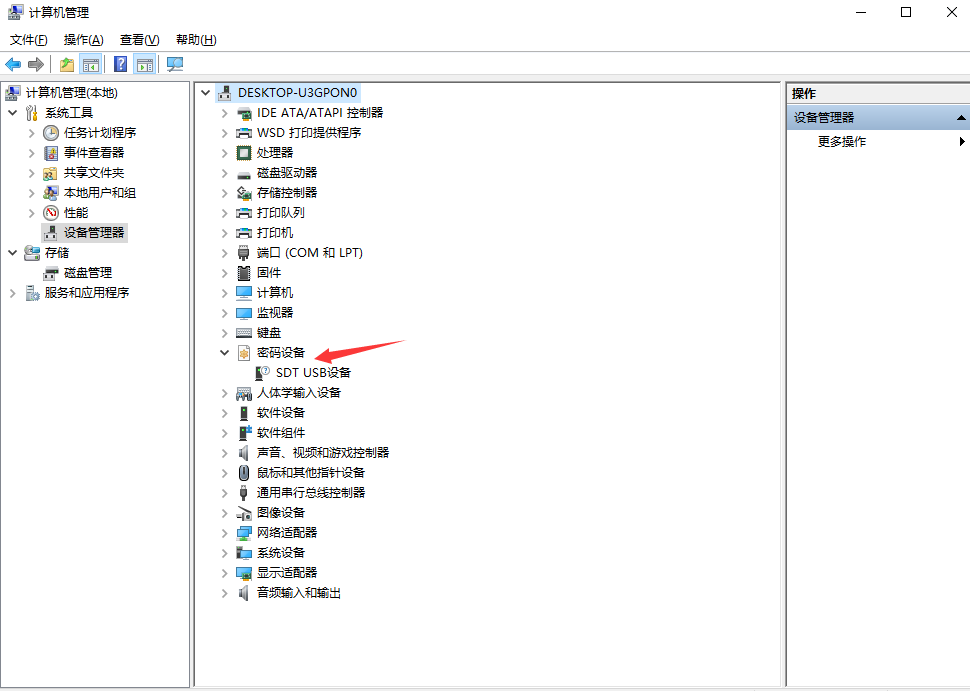Collapse the 系统工具 node in left tree
Viewport: 970px width, 691px height.
(x=12, y=113)
